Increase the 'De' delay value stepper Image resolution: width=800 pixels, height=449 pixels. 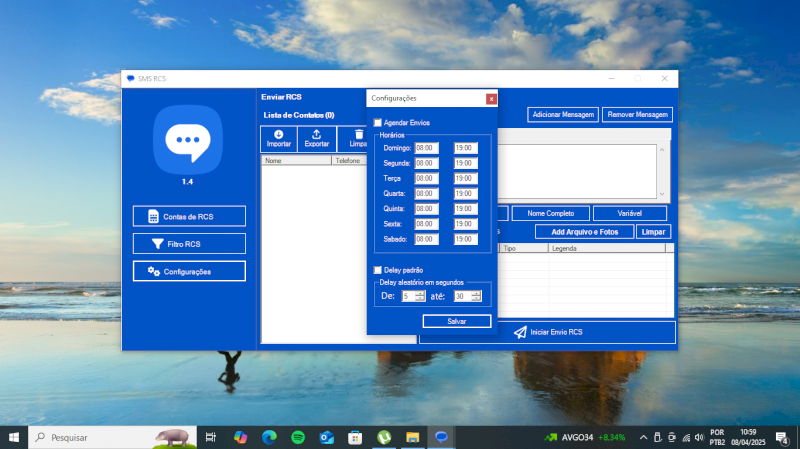pos(420,293)
